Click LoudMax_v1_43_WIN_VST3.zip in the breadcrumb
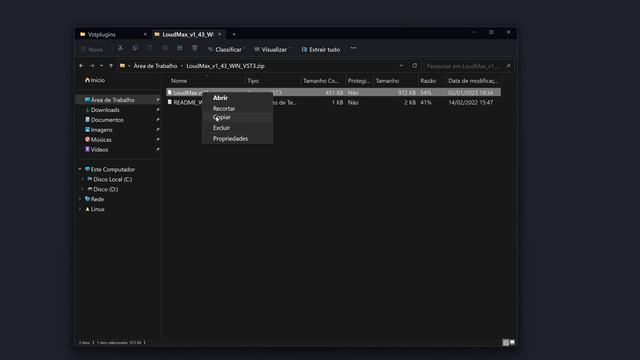Viewport: 640px width, 360px height. [225, 66]
